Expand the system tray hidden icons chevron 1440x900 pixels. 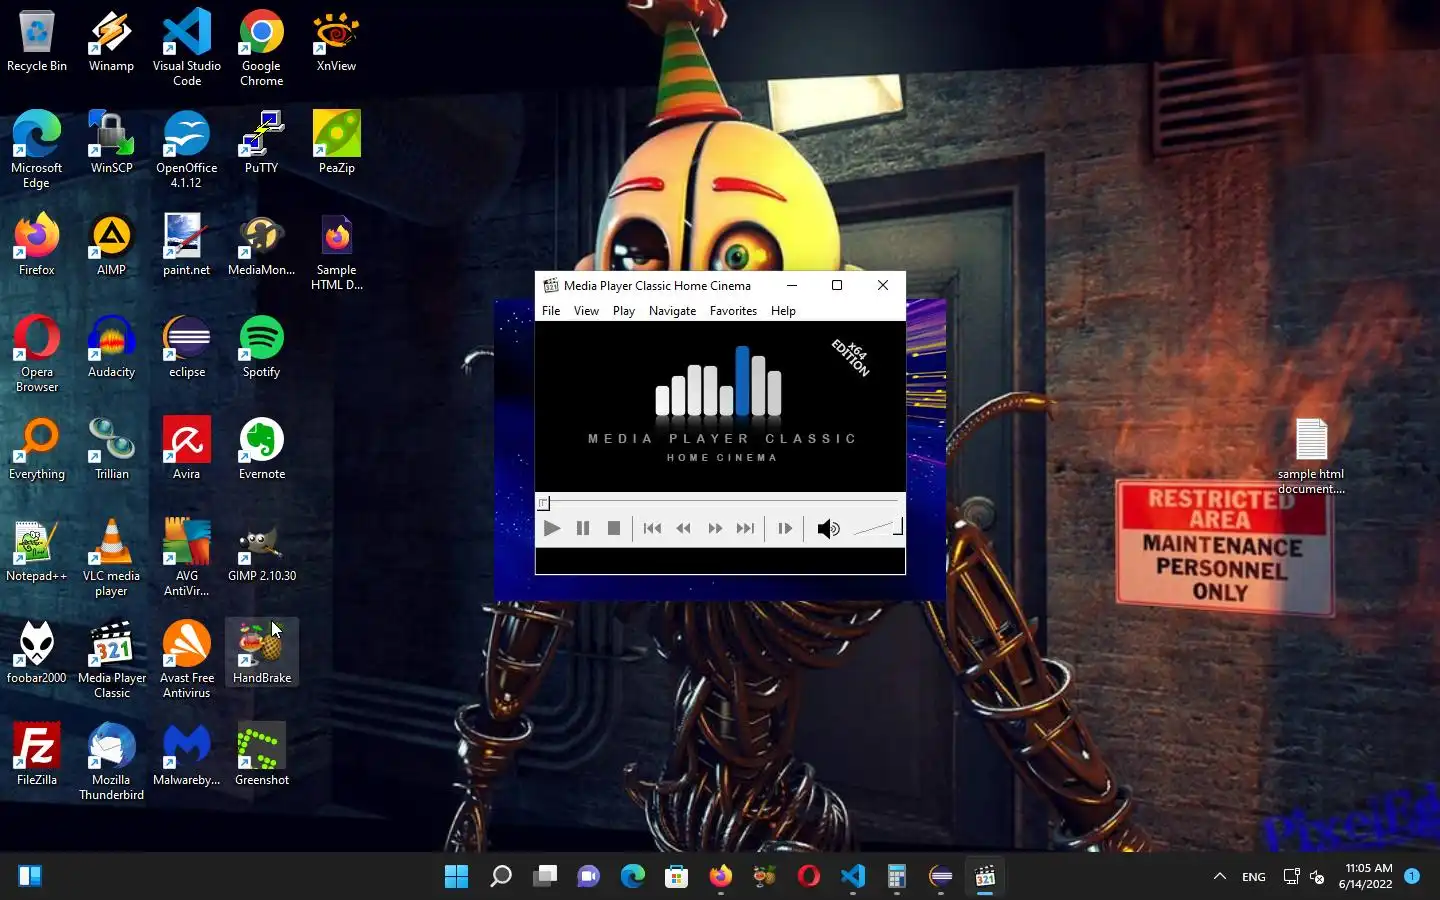[x=1219, y=876]
